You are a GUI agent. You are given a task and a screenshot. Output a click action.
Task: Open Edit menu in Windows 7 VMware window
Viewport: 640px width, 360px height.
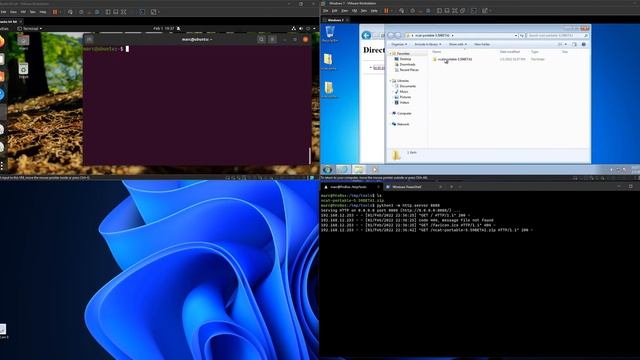(335, 11)
